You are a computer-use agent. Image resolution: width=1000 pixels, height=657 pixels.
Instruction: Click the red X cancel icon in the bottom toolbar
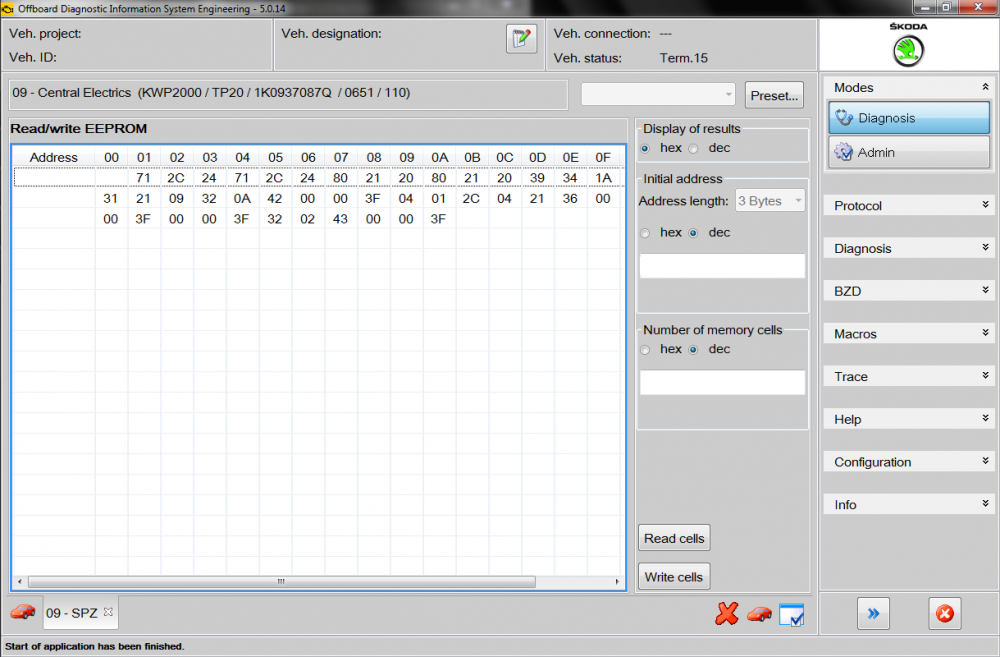[726, 614]
